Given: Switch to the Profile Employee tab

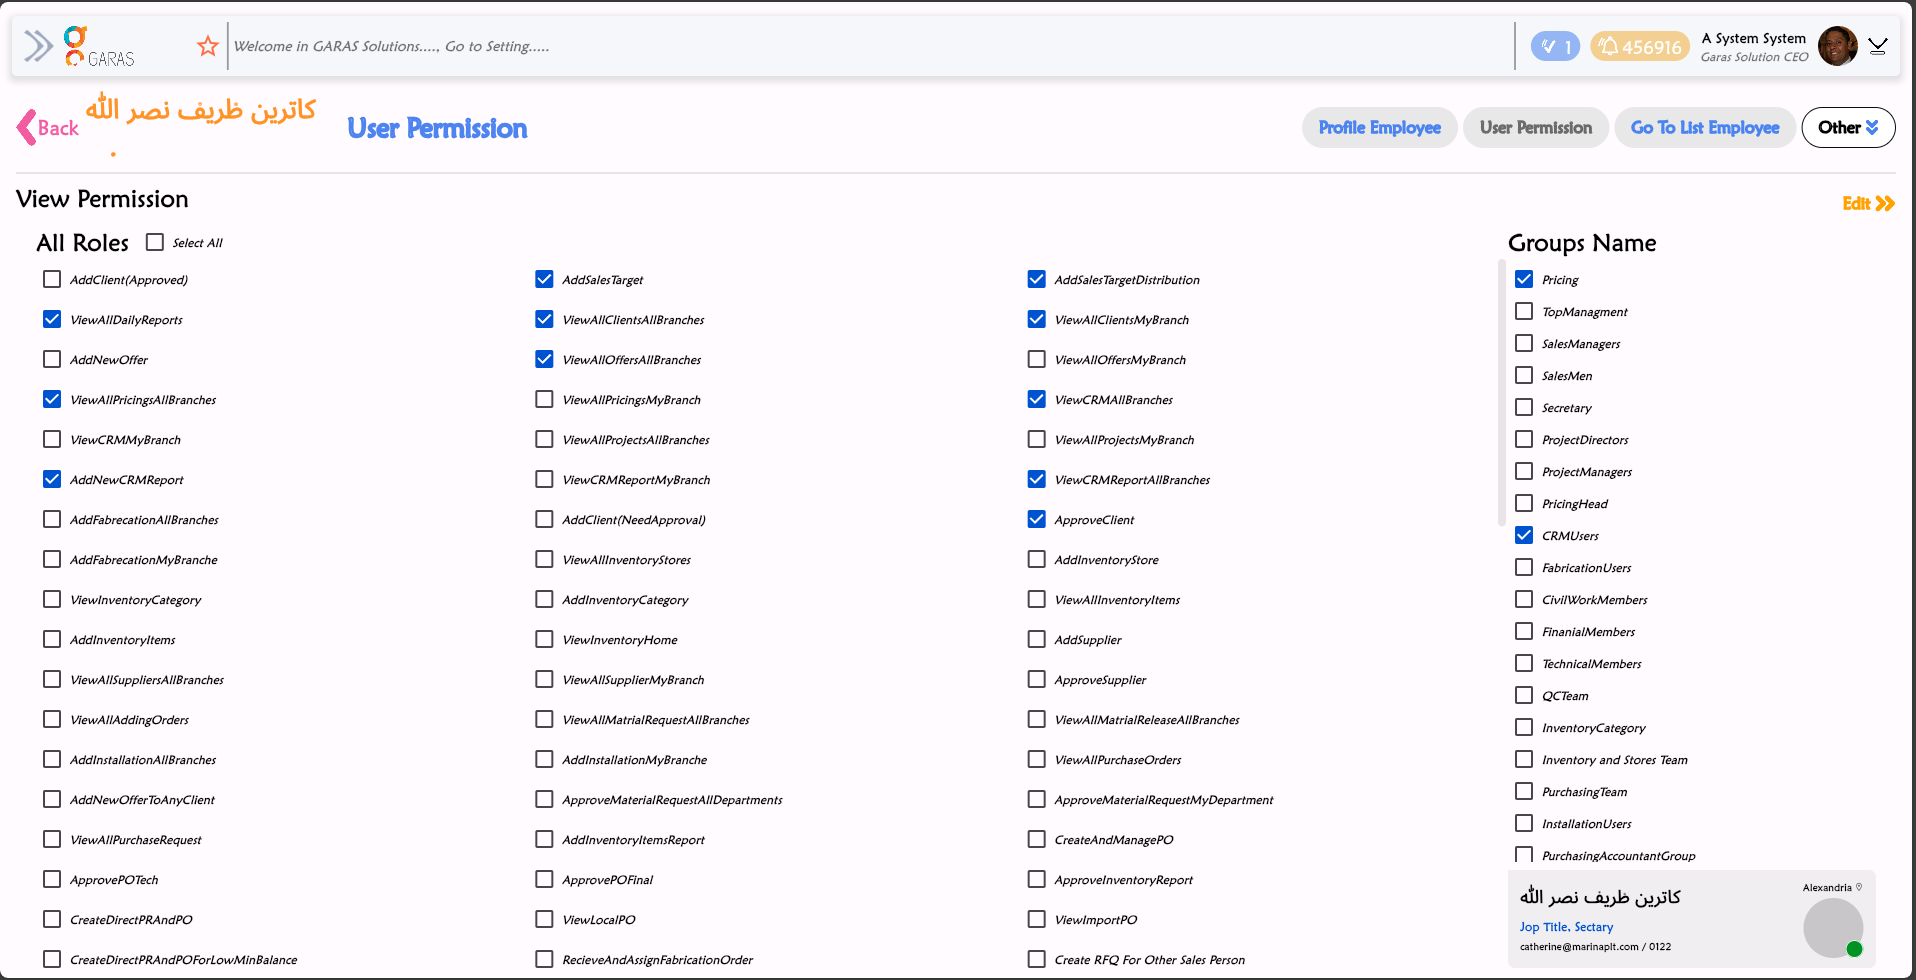Looking at the screenshot, I should [1379, 127].
